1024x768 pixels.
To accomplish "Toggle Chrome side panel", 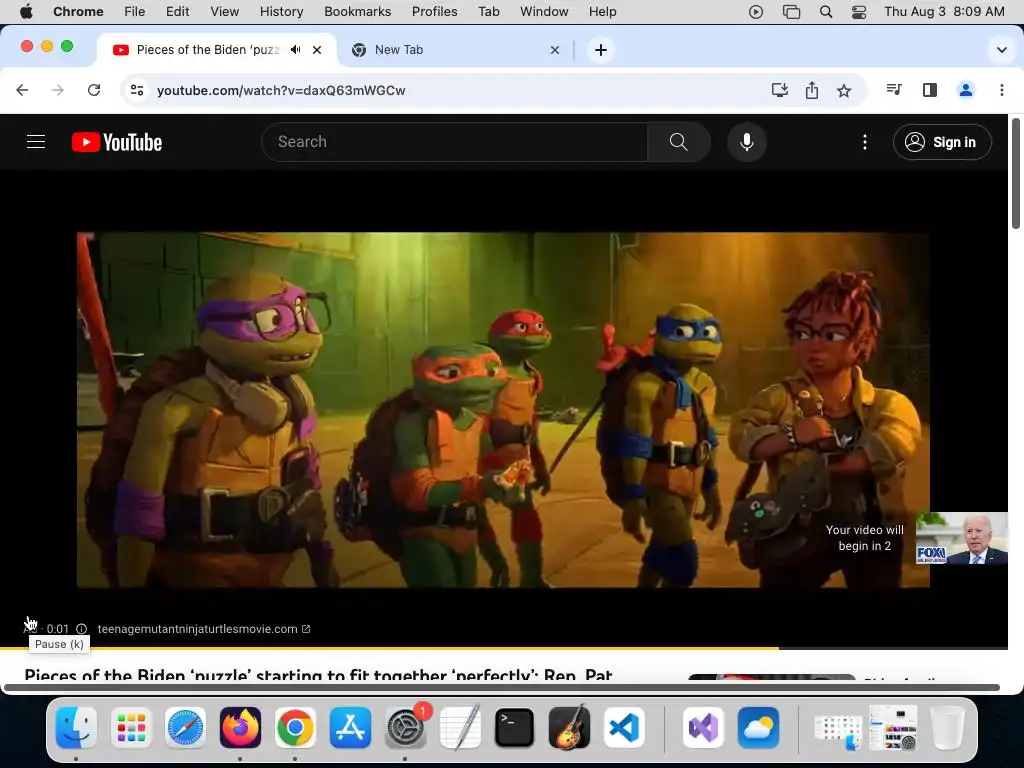I will pos(930,90).
